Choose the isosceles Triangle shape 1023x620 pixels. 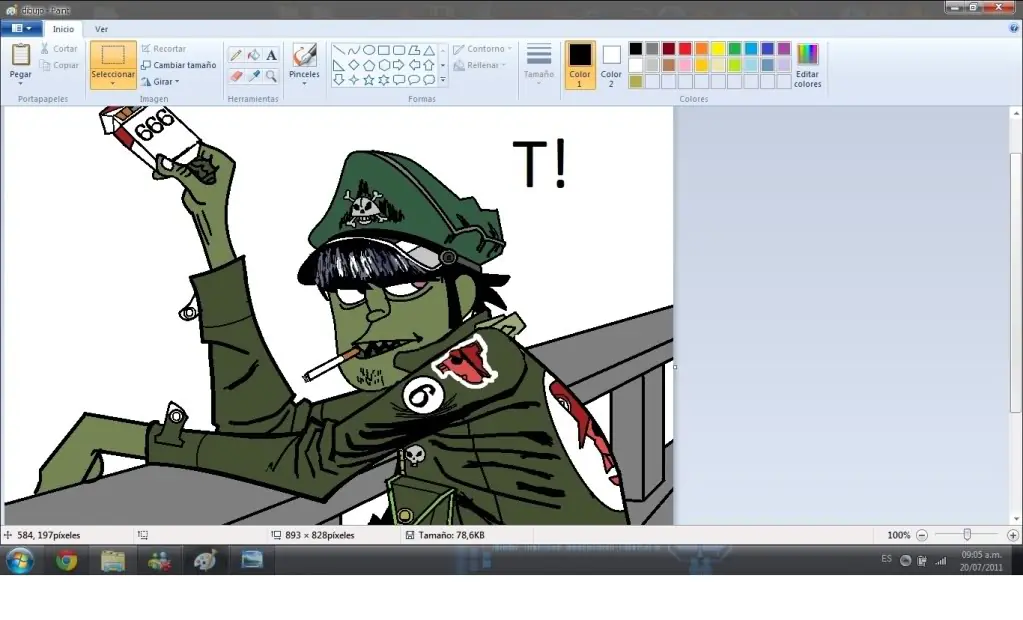click(429, 50)
